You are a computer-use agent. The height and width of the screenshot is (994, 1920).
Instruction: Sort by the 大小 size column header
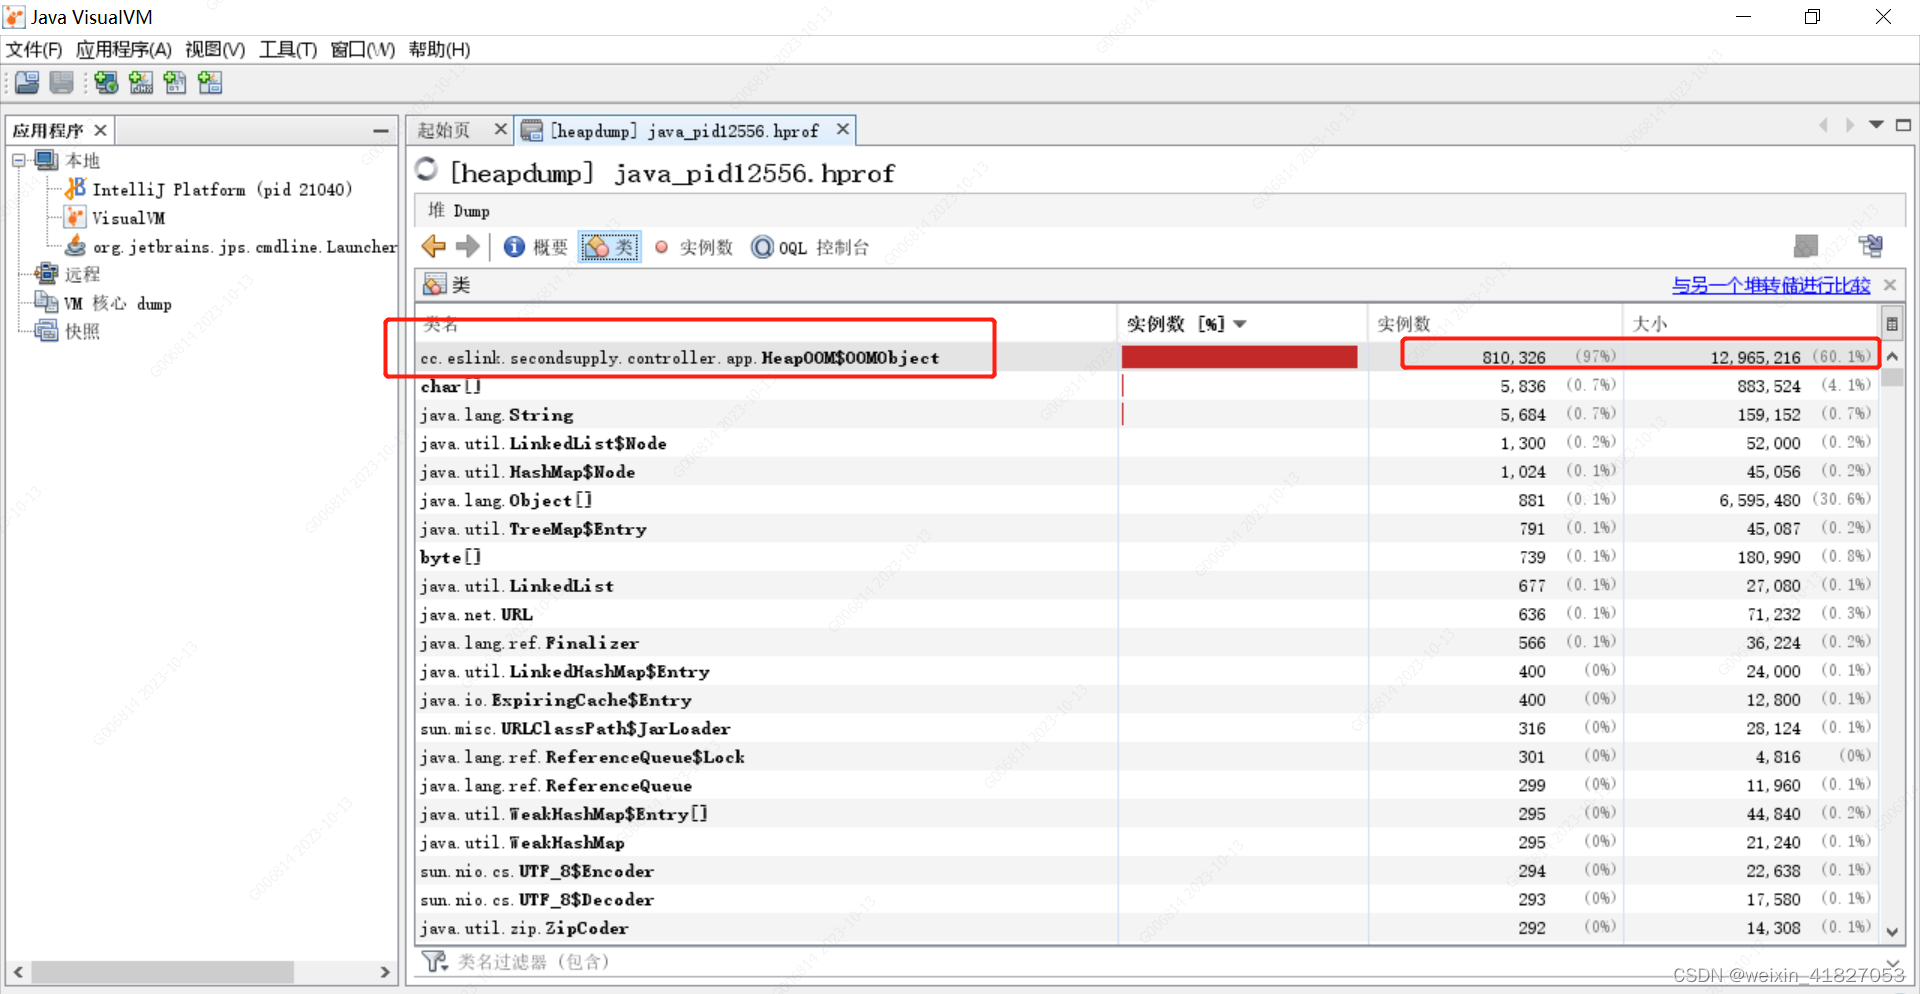tap(1751, 324)
